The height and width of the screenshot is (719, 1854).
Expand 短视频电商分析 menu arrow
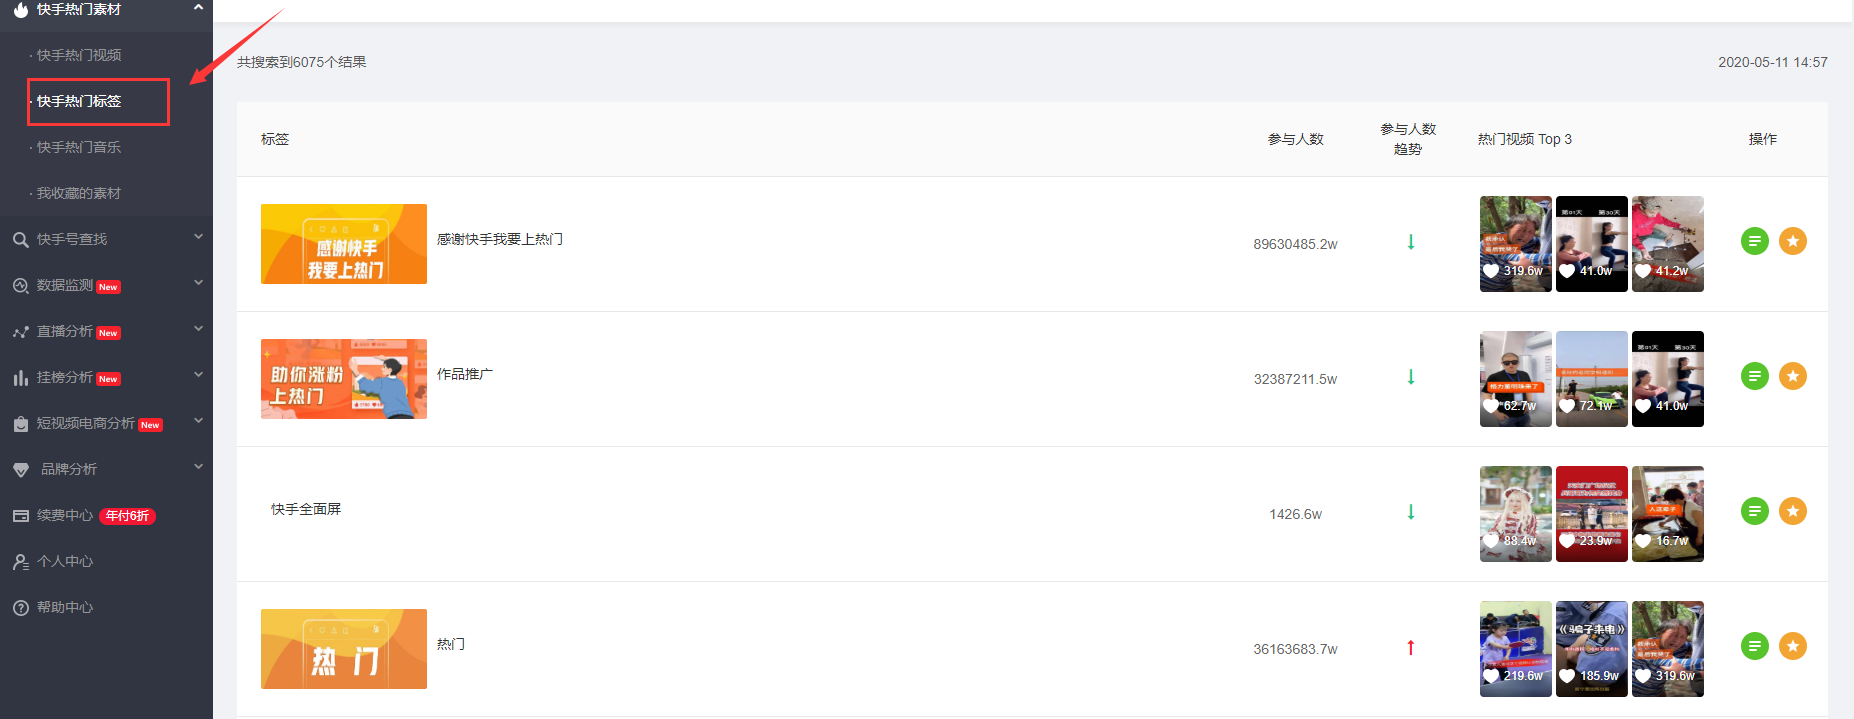(198, 422)
